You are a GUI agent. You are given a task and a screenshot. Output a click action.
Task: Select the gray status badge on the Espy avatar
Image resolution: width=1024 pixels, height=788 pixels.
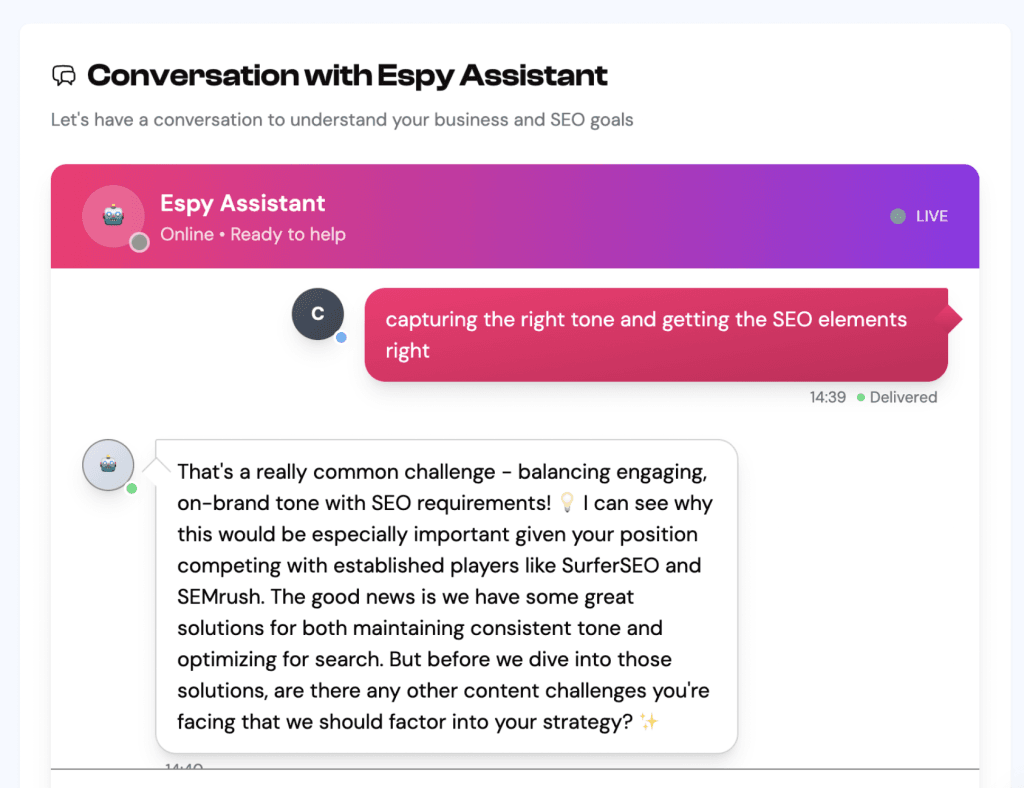[139, 242]
